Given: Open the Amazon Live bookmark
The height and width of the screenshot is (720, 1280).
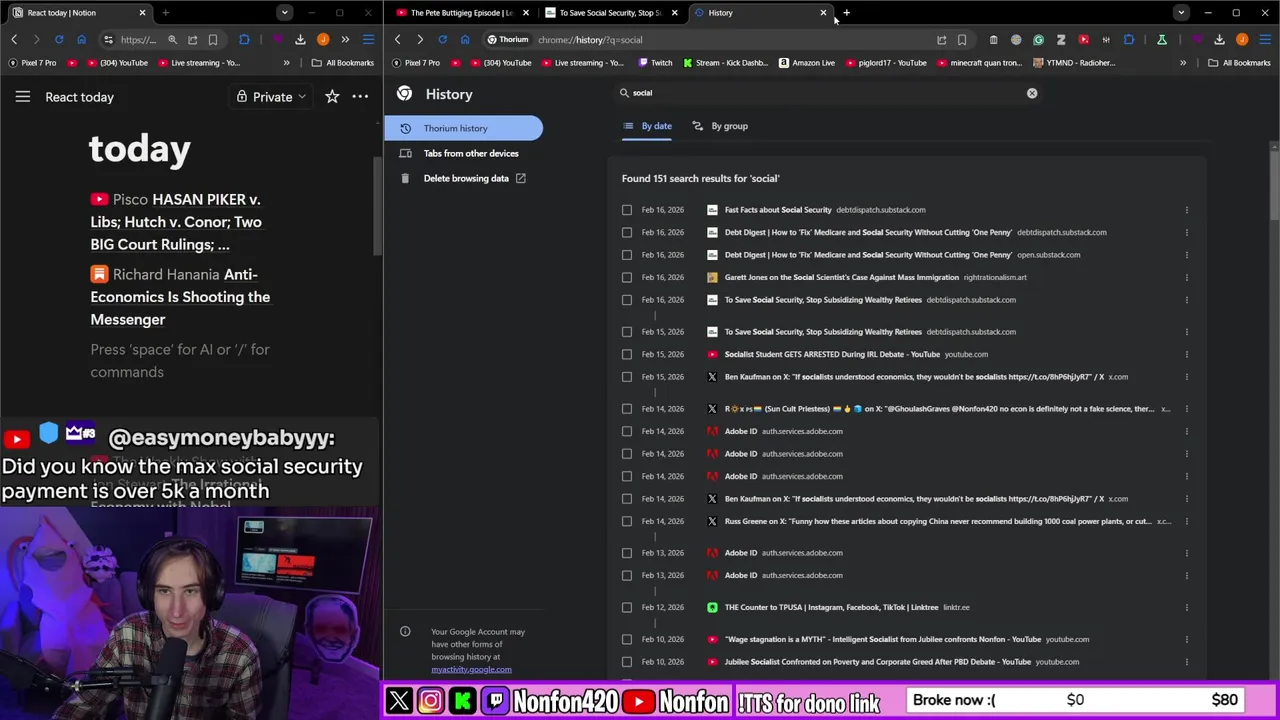Looking at the screenshot, I should [807, 62].
